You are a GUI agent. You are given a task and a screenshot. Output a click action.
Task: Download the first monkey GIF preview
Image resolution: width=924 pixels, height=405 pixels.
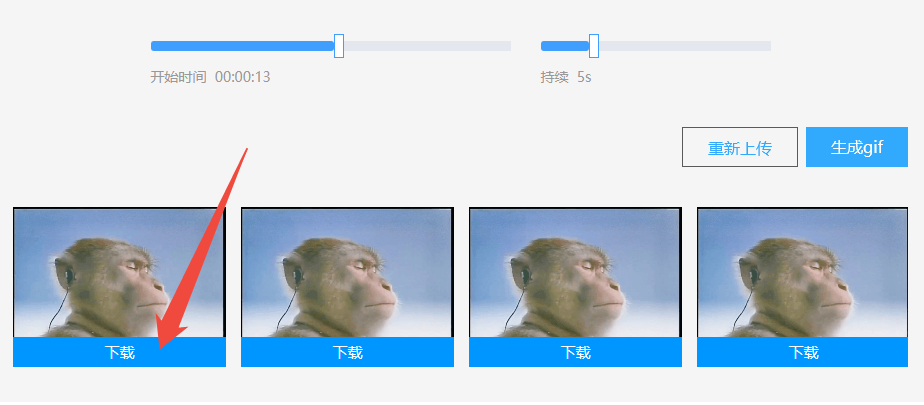120,352
